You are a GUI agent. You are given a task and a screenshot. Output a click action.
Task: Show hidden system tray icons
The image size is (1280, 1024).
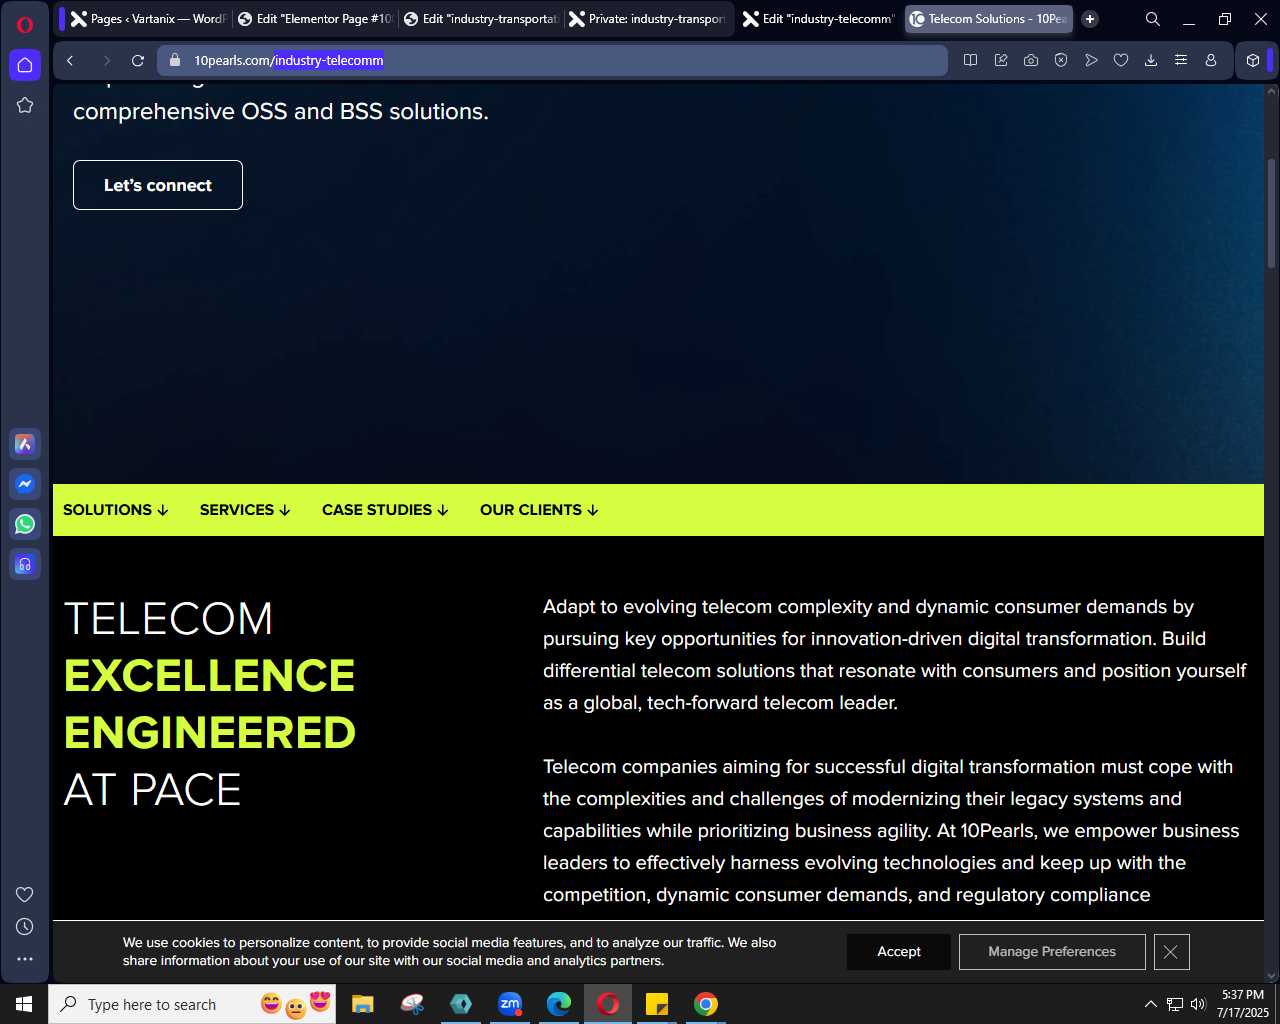coord(1150,1004)
